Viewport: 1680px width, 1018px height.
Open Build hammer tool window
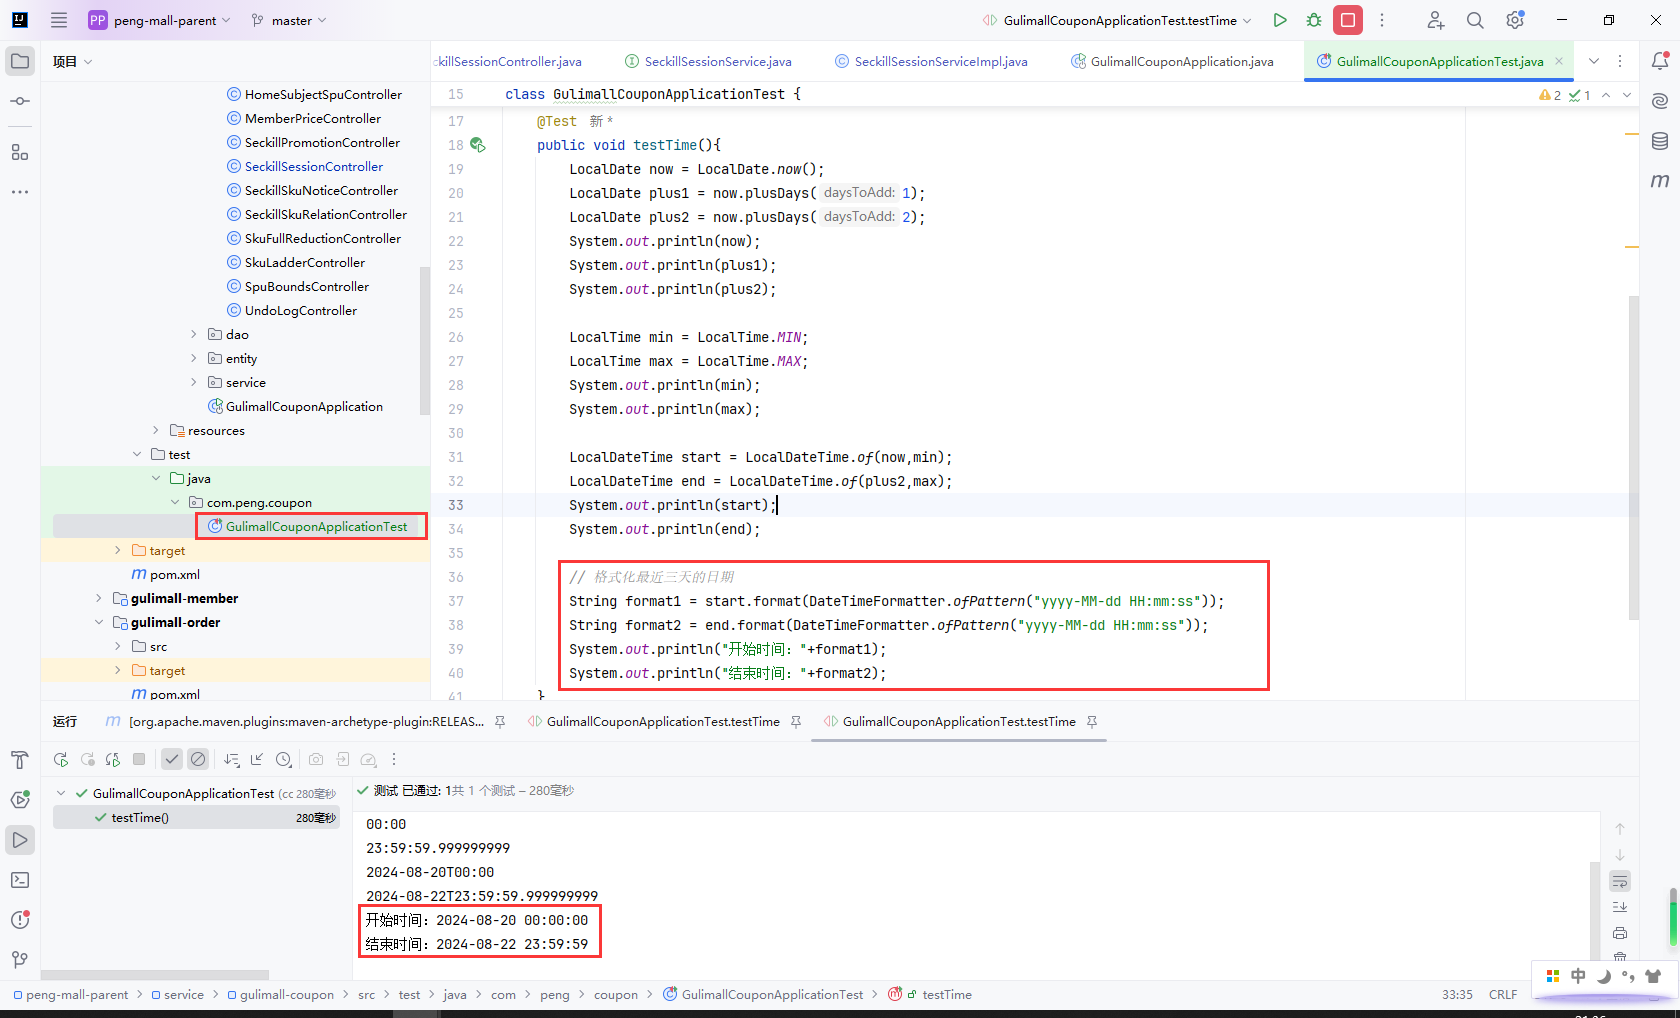(20, 760)
